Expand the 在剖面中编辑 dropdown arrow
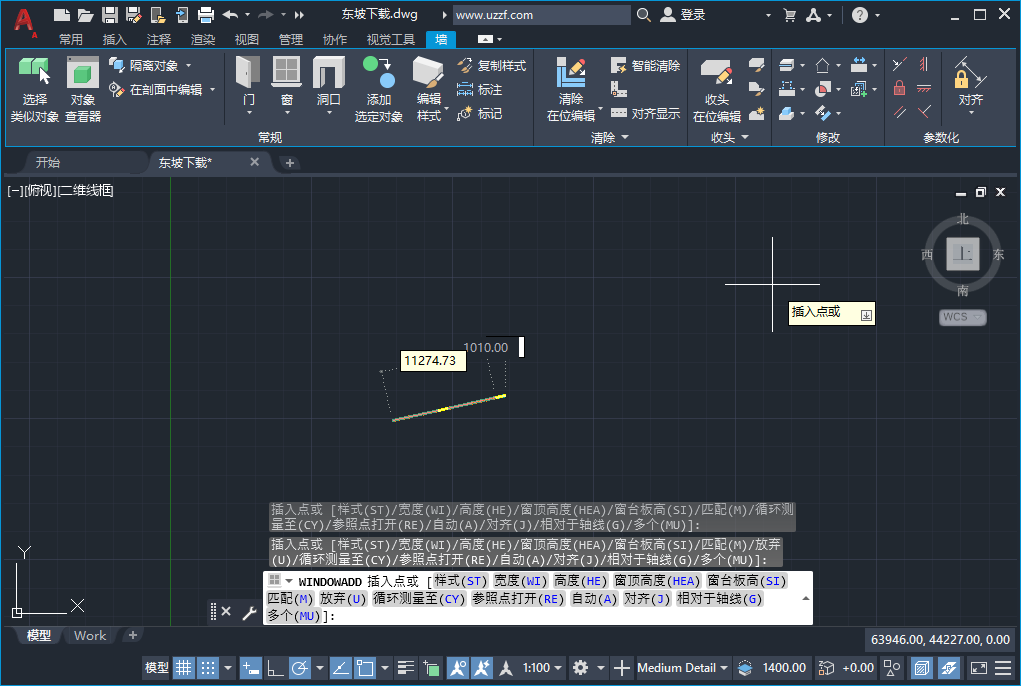Viewport: 1021px width, 686px height. (212, 90)
